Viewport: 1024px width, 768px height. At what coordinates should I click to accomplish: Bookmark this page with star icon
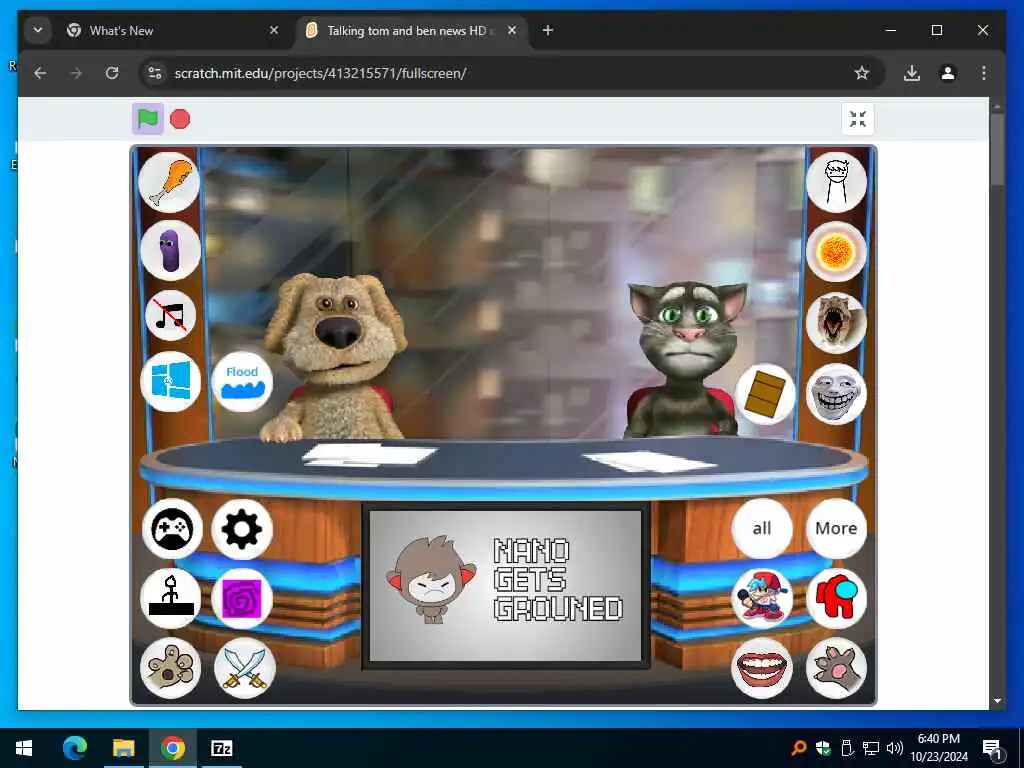(x=862, y=73)
